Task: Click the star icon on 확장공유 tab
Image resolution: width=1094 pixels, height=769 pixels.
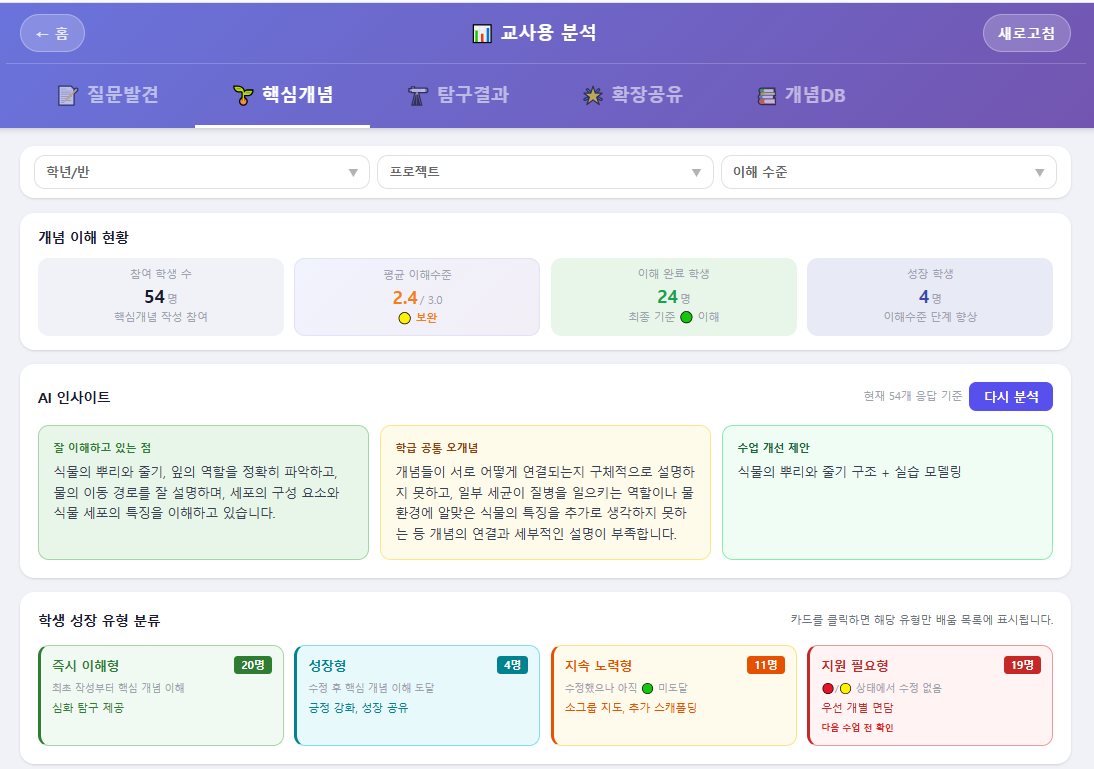Action: pos(592,95)
